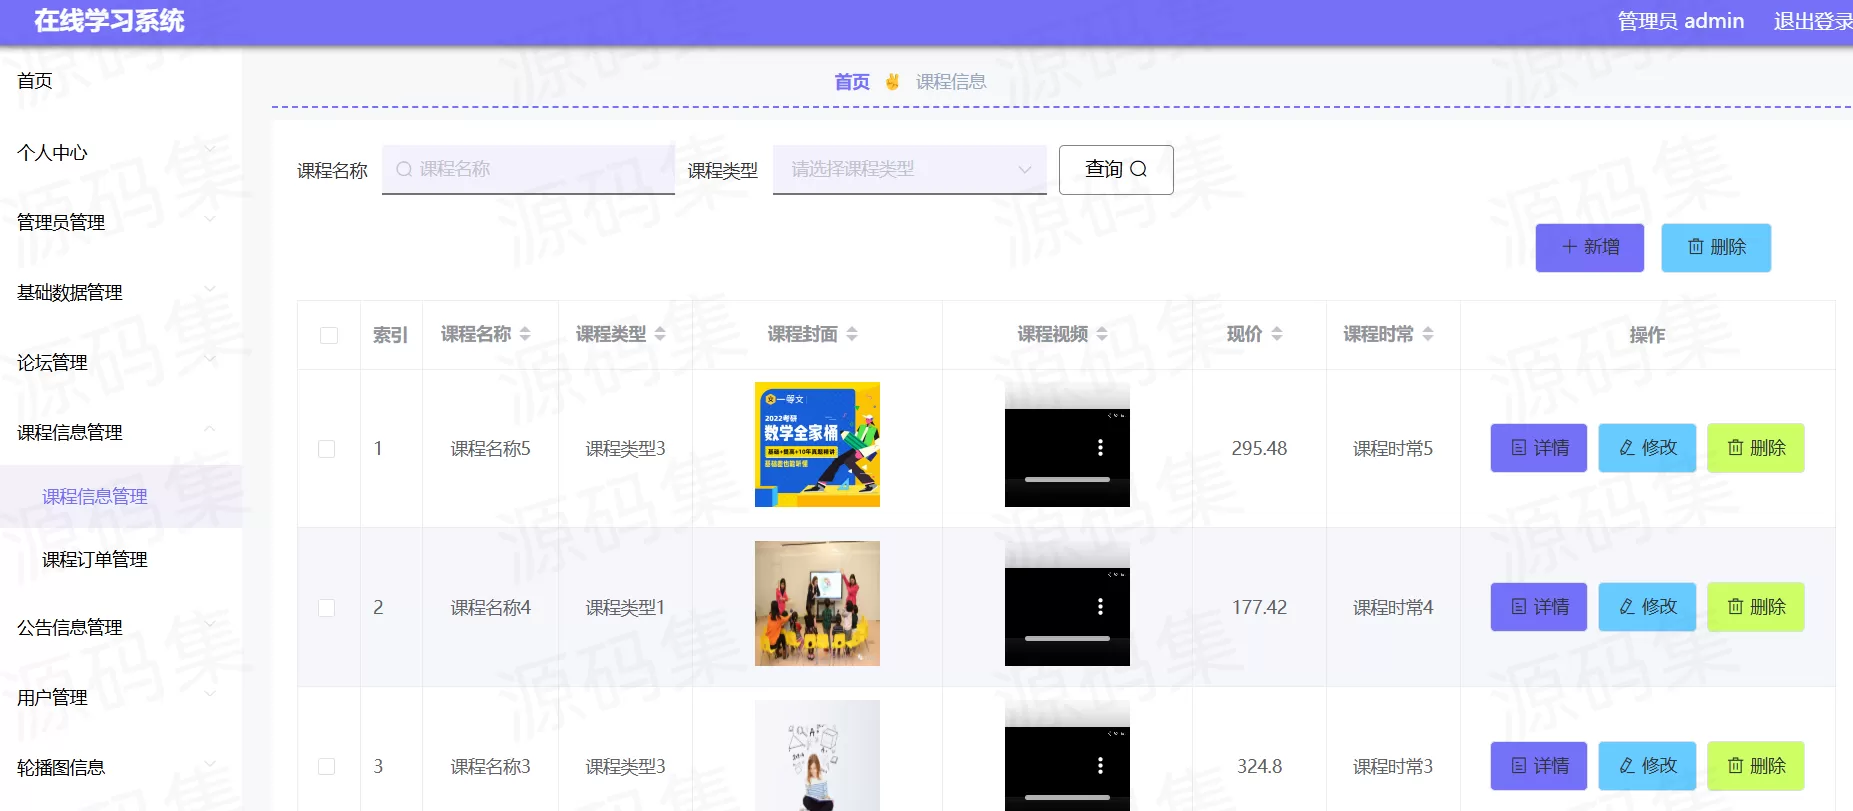The width and height of the screenshot is (1853, 811).
Task: Sort table by 课程封面 column arrows
Action: (x=852, y=334)
